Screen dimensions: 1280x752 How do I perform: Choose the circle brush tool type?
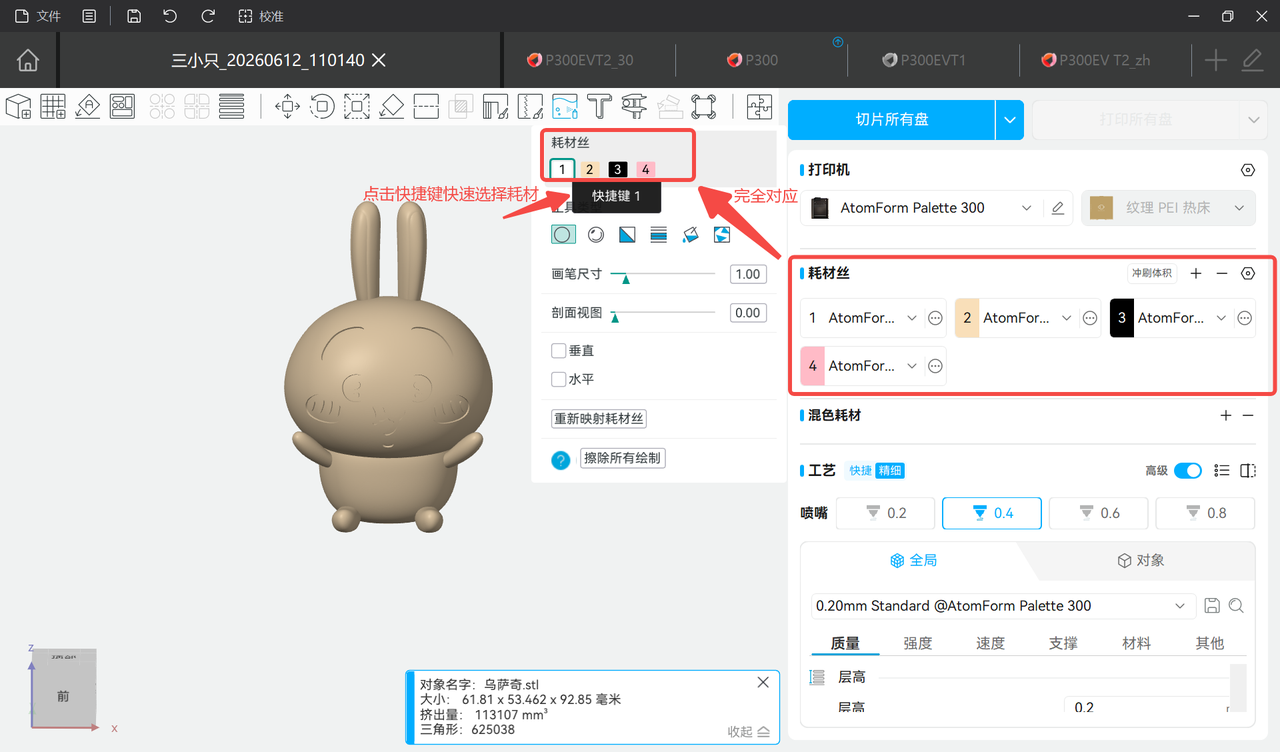pos(564,235)
